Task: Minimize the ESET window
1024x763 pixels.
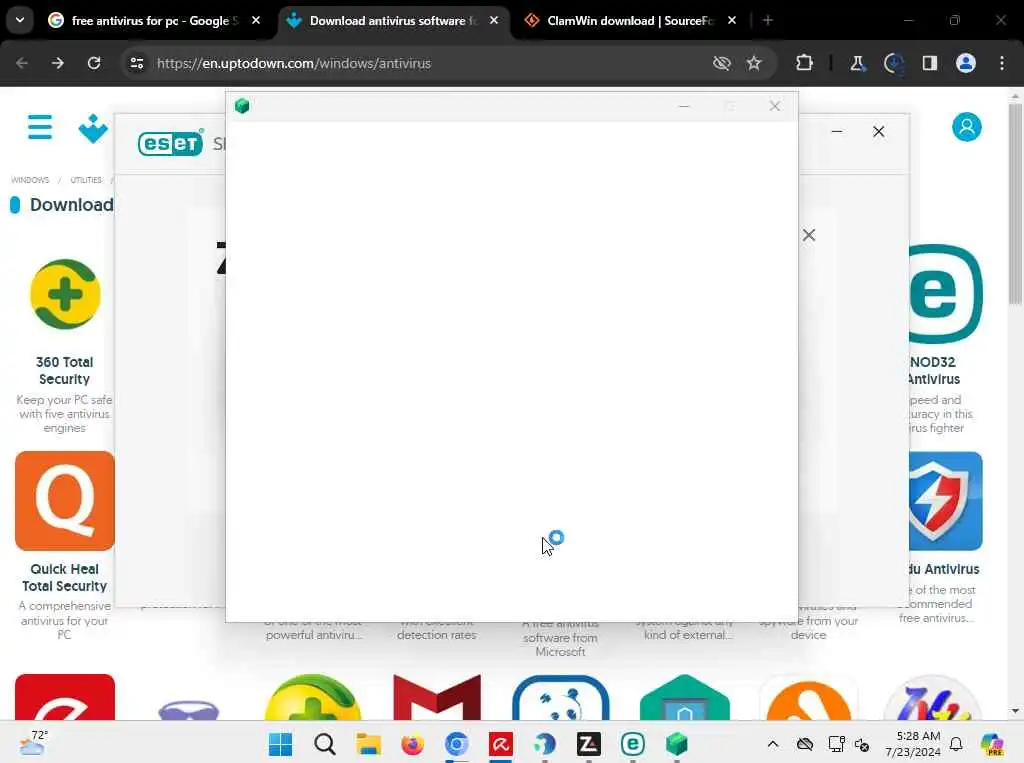Action: click(x=837, y=132)
